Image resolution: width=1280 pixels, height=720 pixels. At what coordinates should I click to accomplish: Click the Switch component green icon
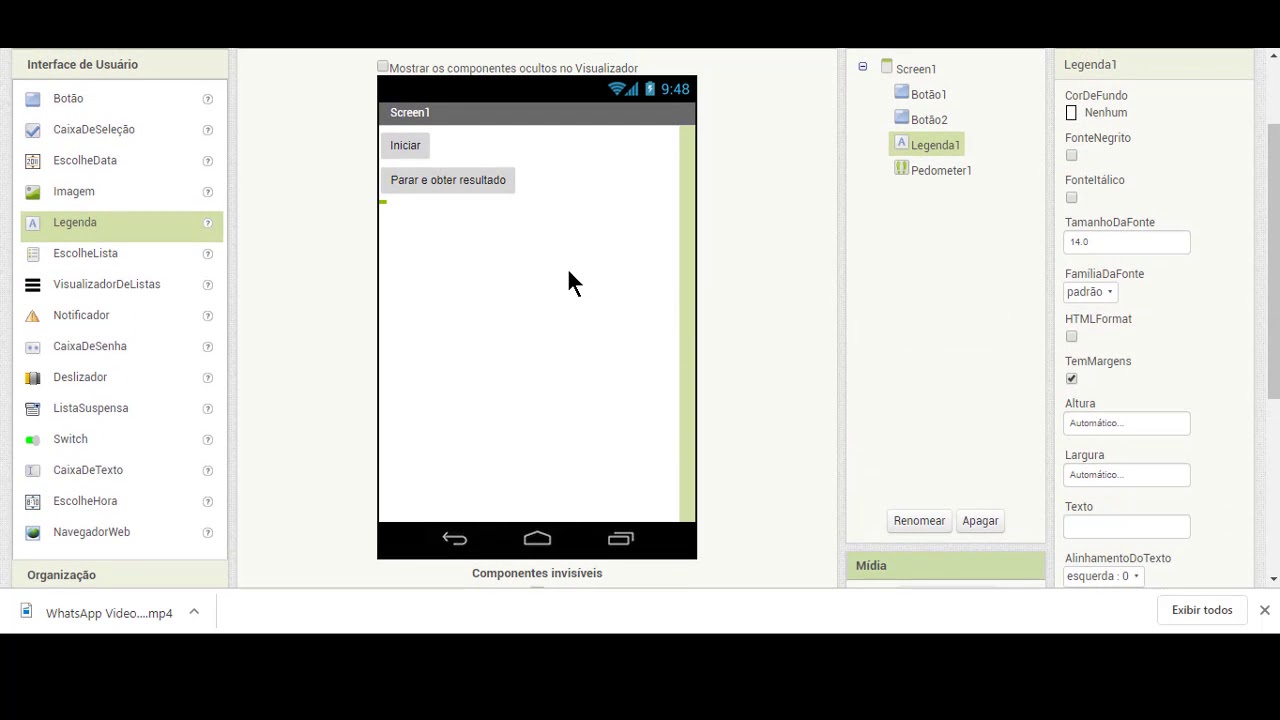[33, 440]
